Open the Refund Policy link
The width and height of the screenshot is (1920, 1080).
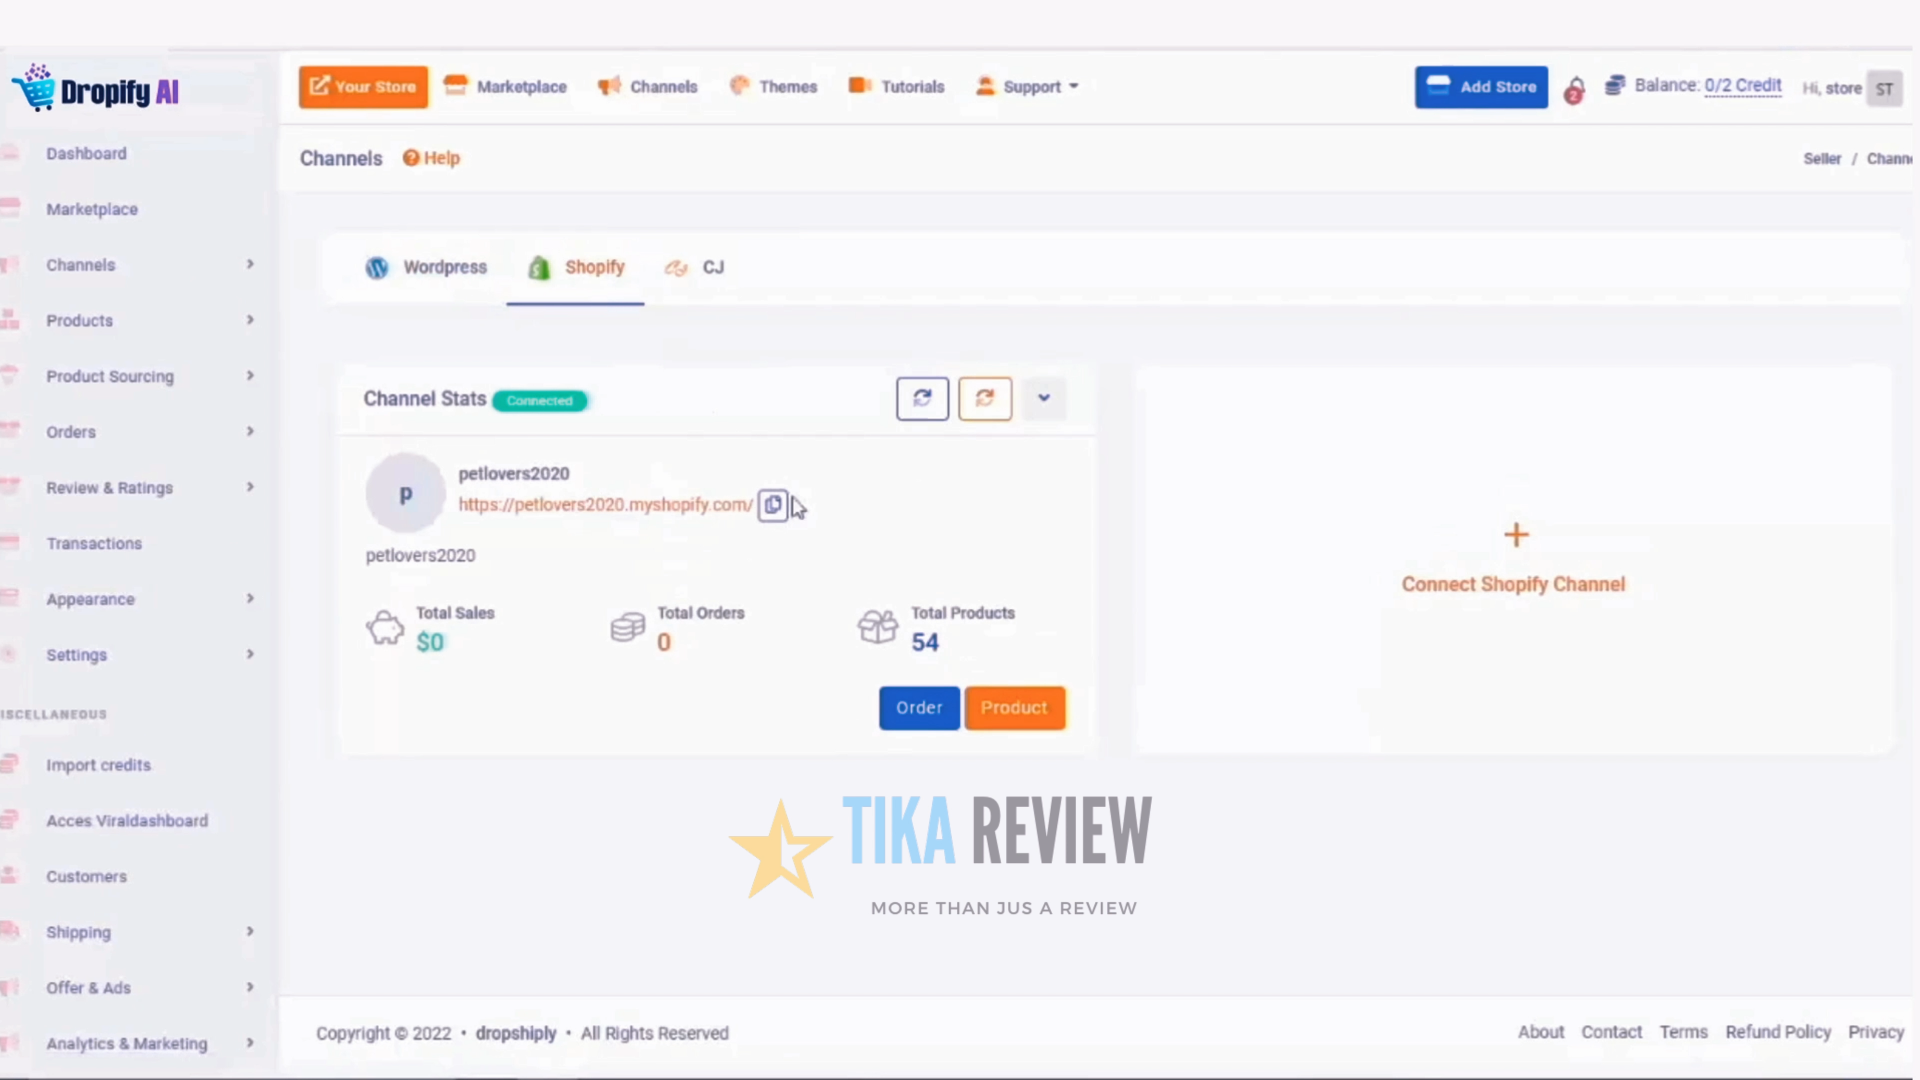[1778, 1032]
